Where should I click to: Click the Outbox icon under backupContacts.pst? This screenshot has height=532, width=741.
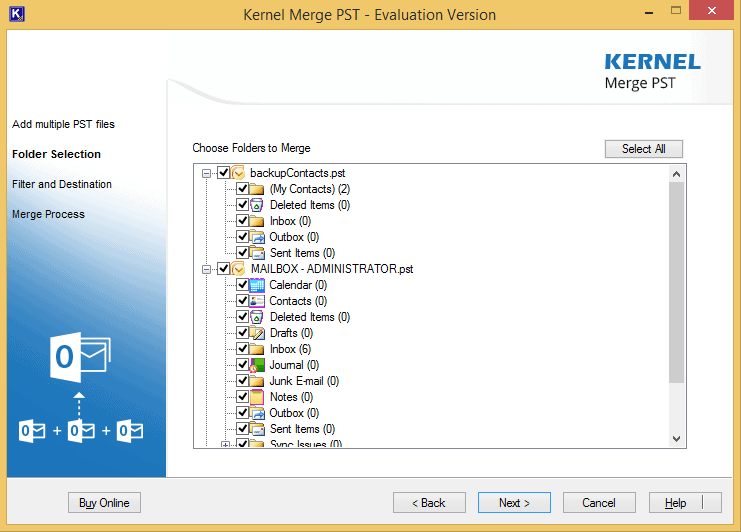point(257,237)
